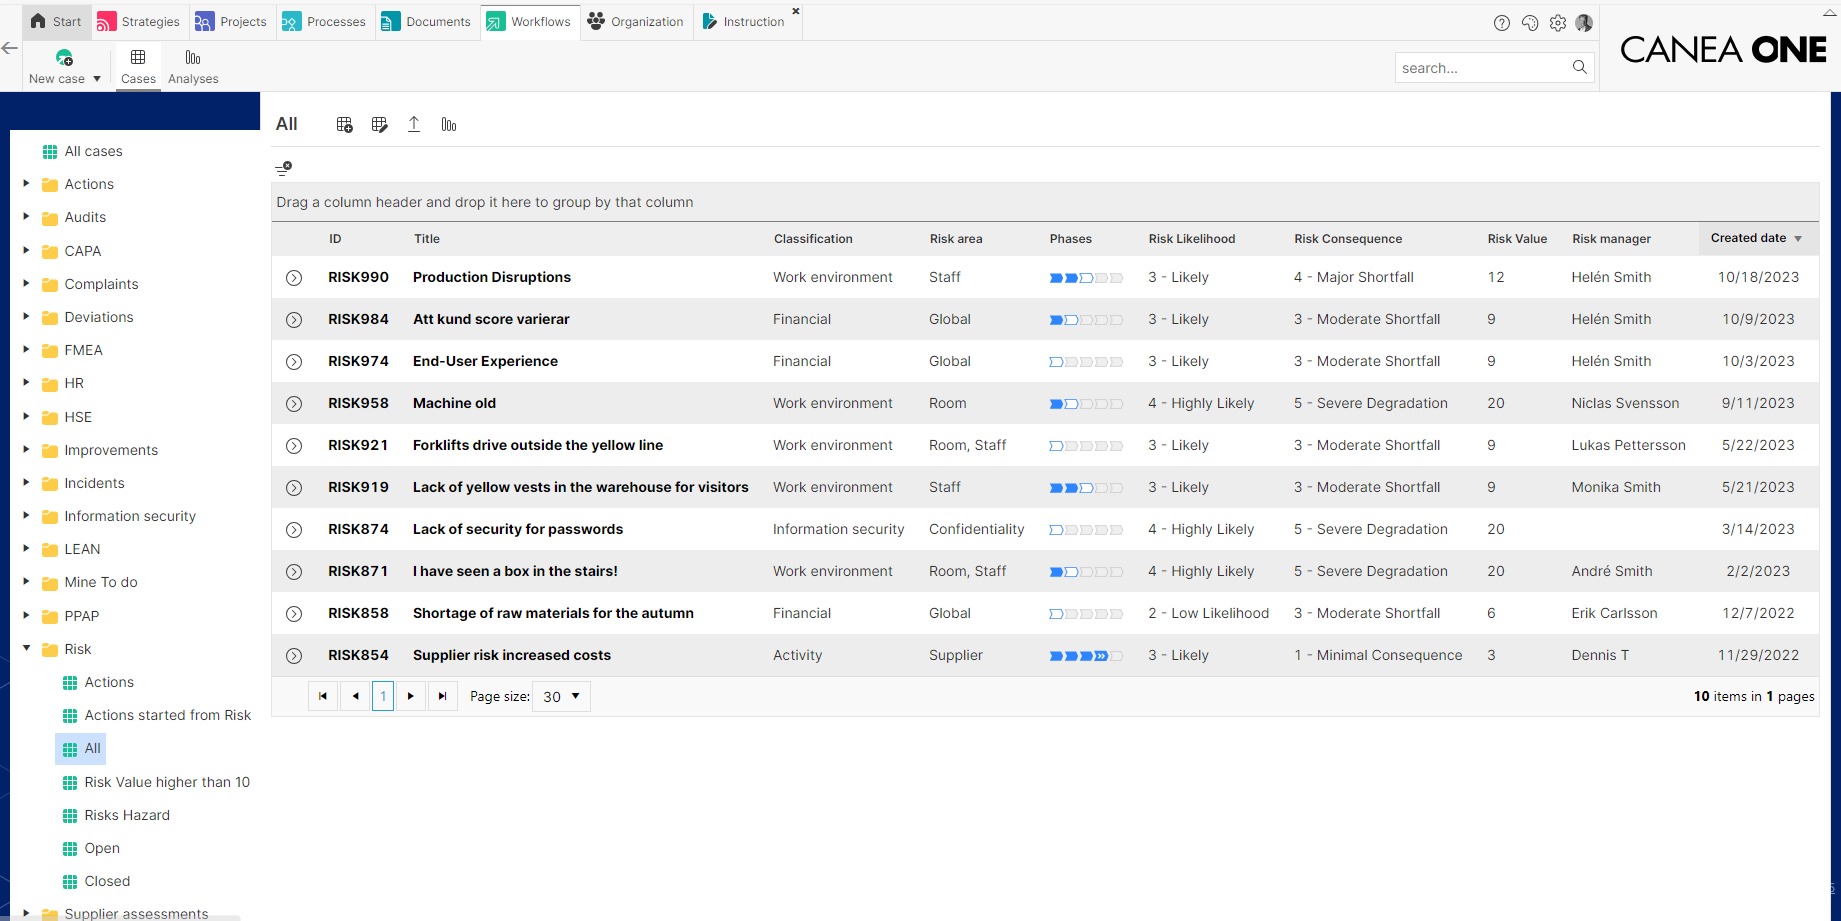This screenshot has width=1841, height=921.
Task: Click the phases progress bar for RISK919
Action: pyautogui.click(x=1085, y=488)
